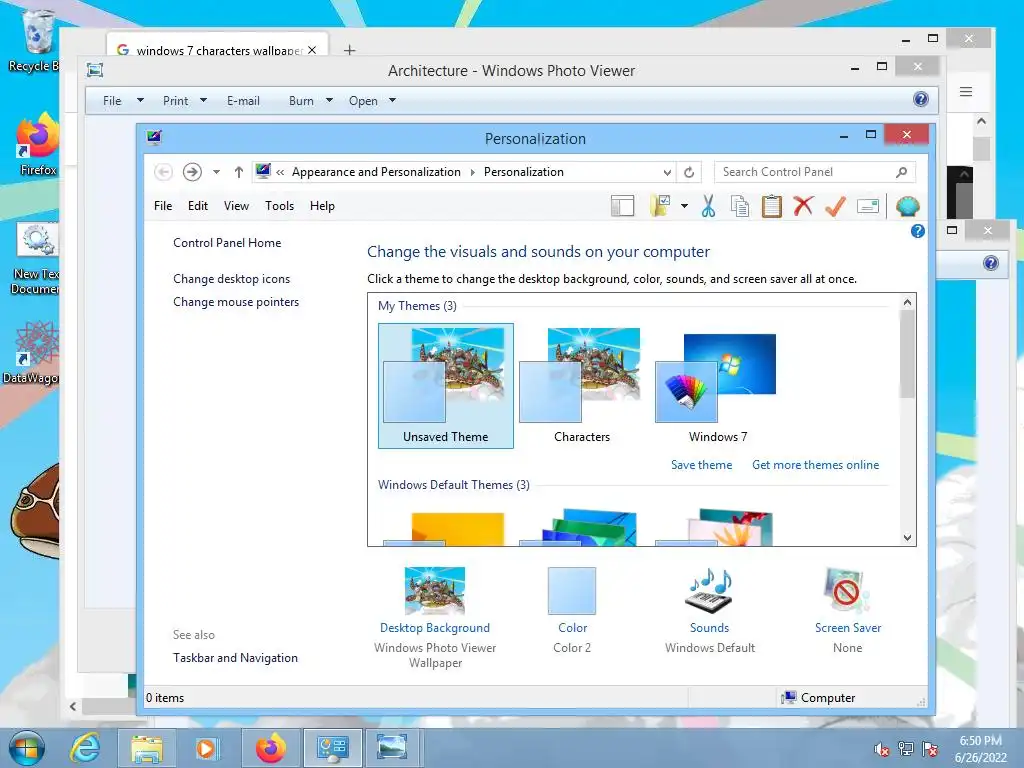Click the Action Center flag tray icon
Viewport: 1024px width, 768px height.
[930, 749]
